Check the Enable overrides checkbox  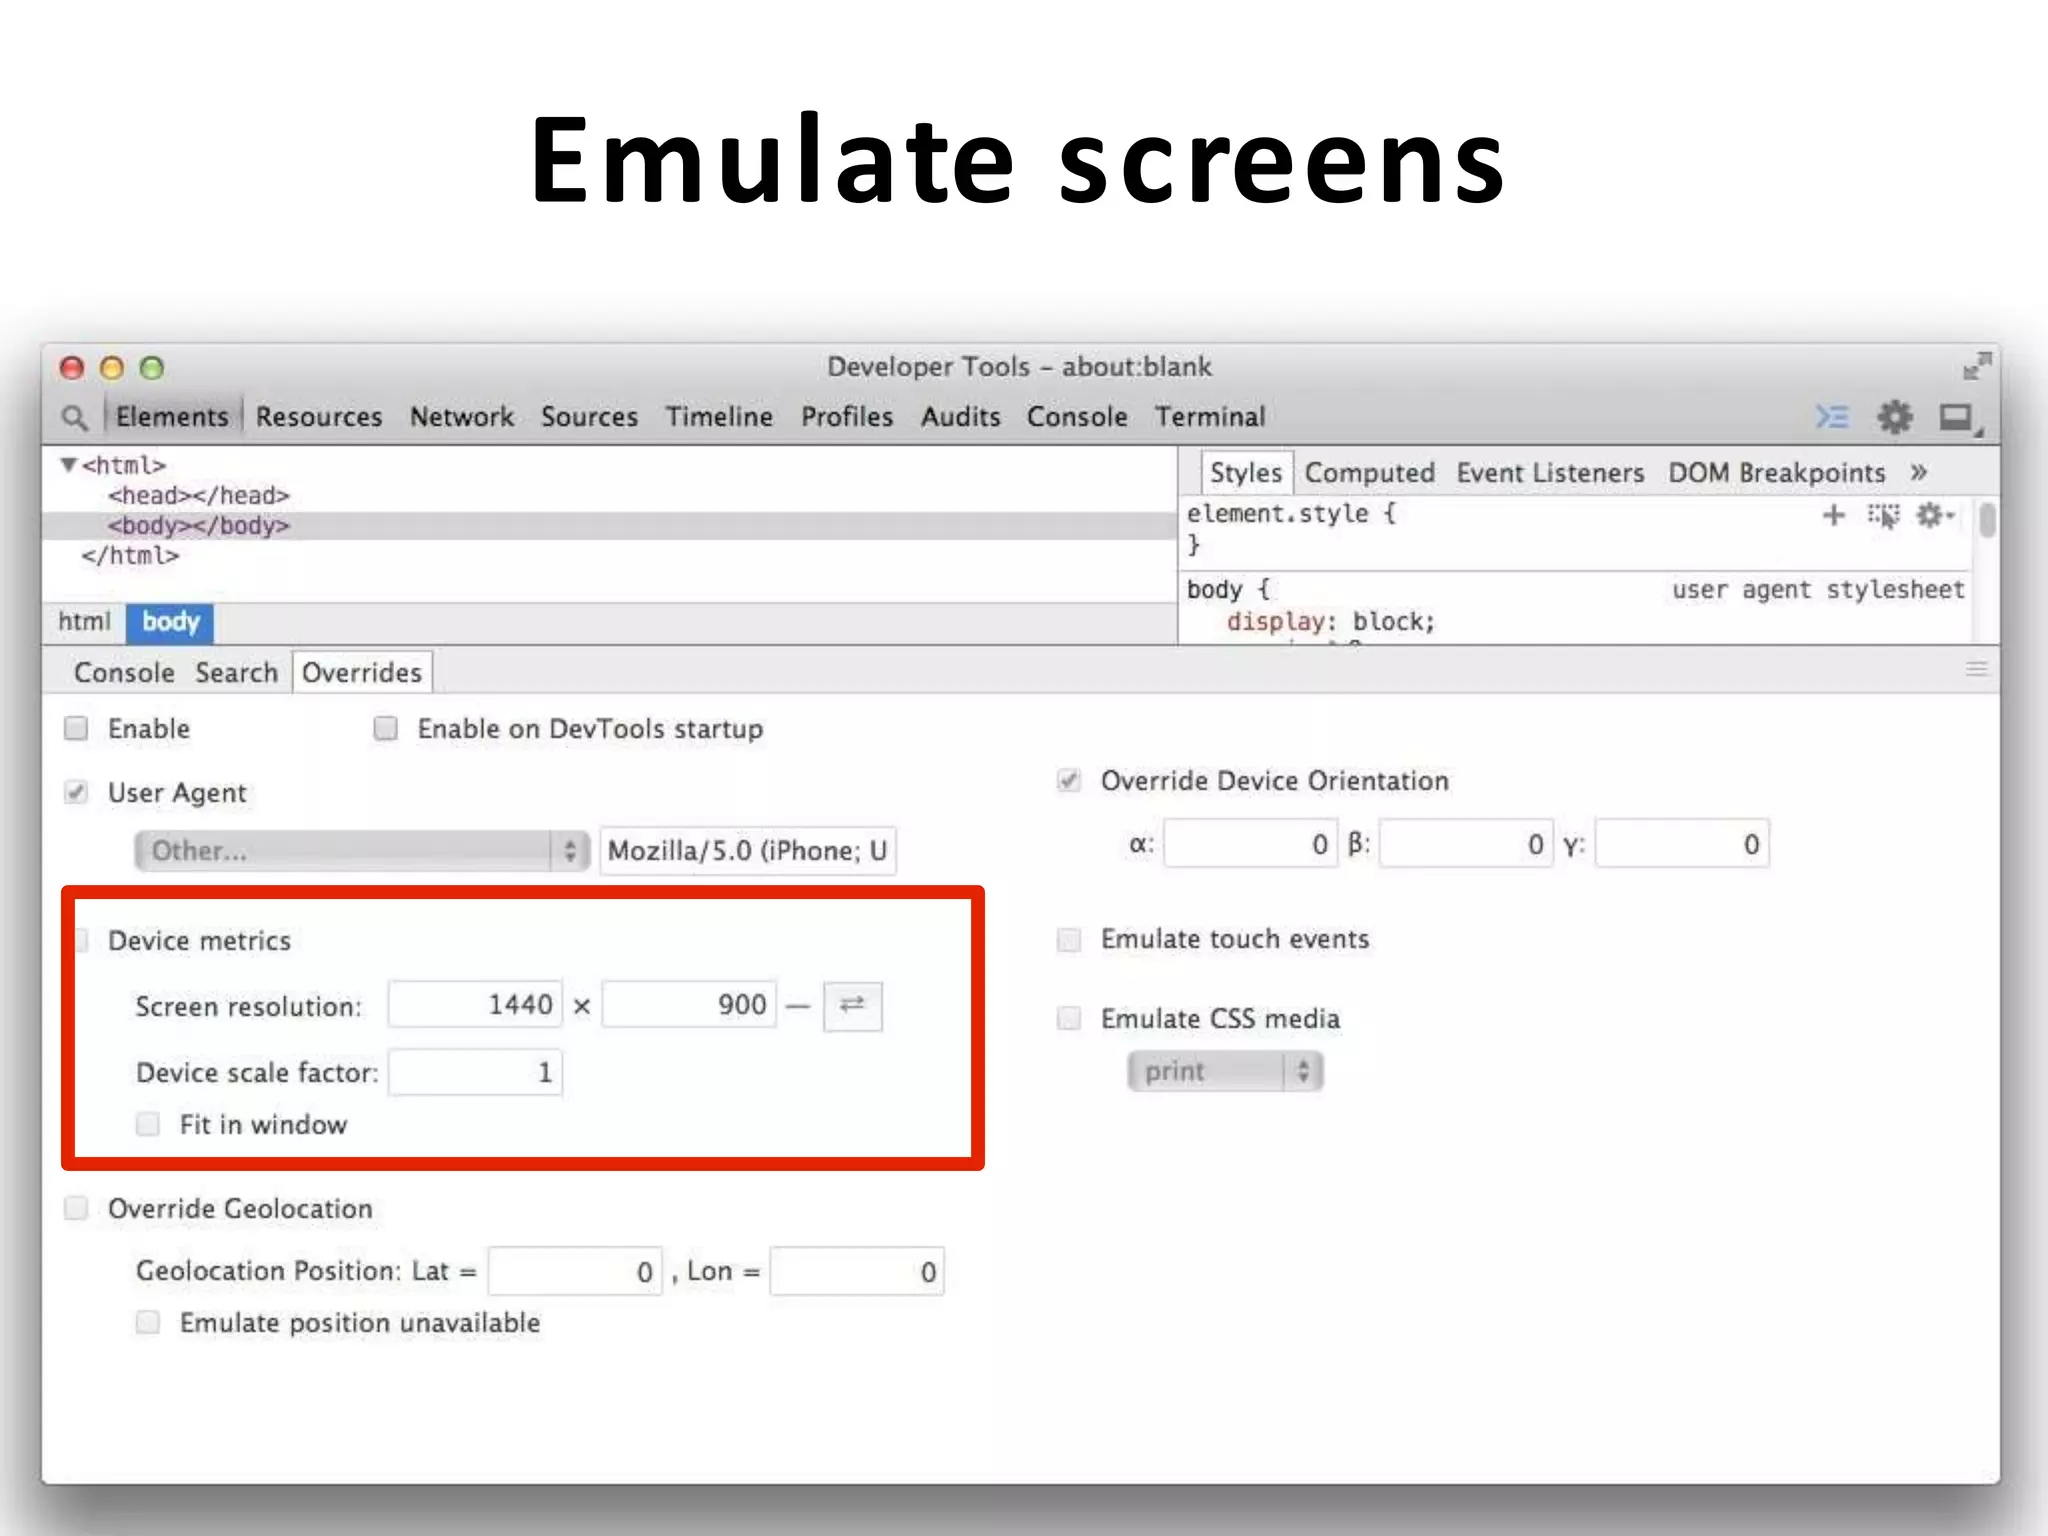[x=76, y=728]
